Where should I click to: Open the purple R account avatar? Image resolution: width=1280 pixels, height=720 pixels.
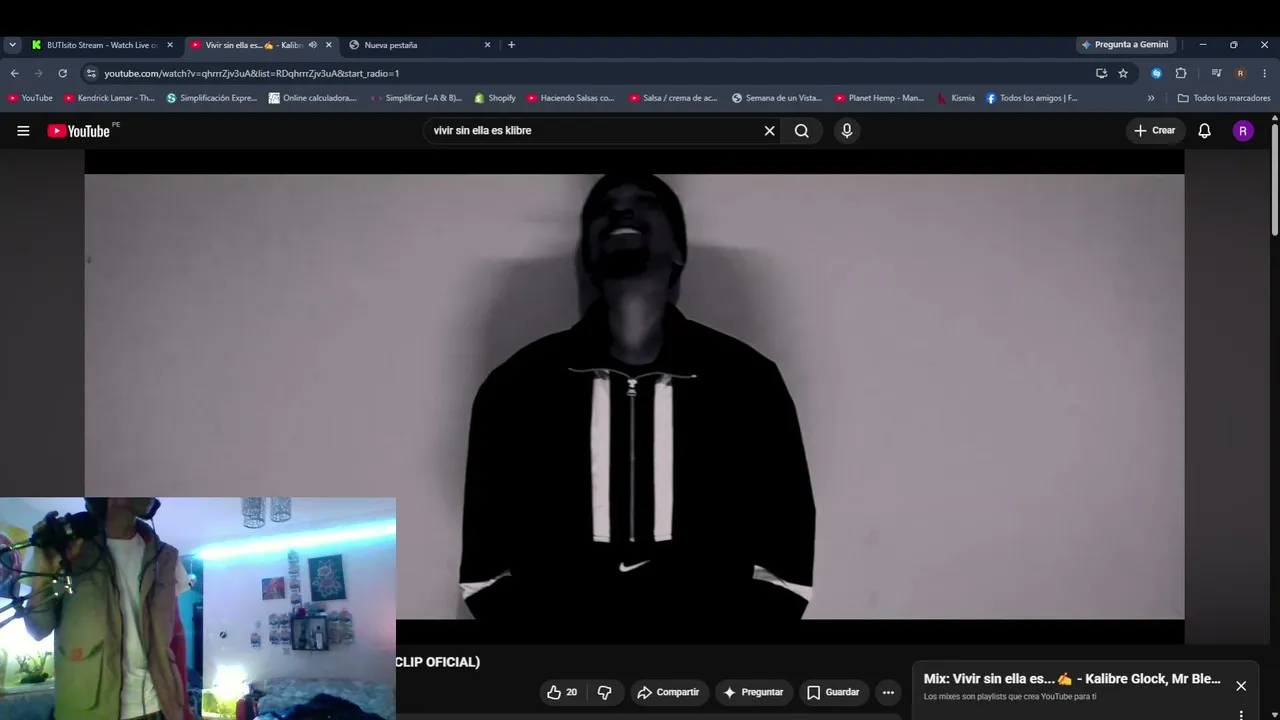pyautogui.click(x=1243, y=131)
